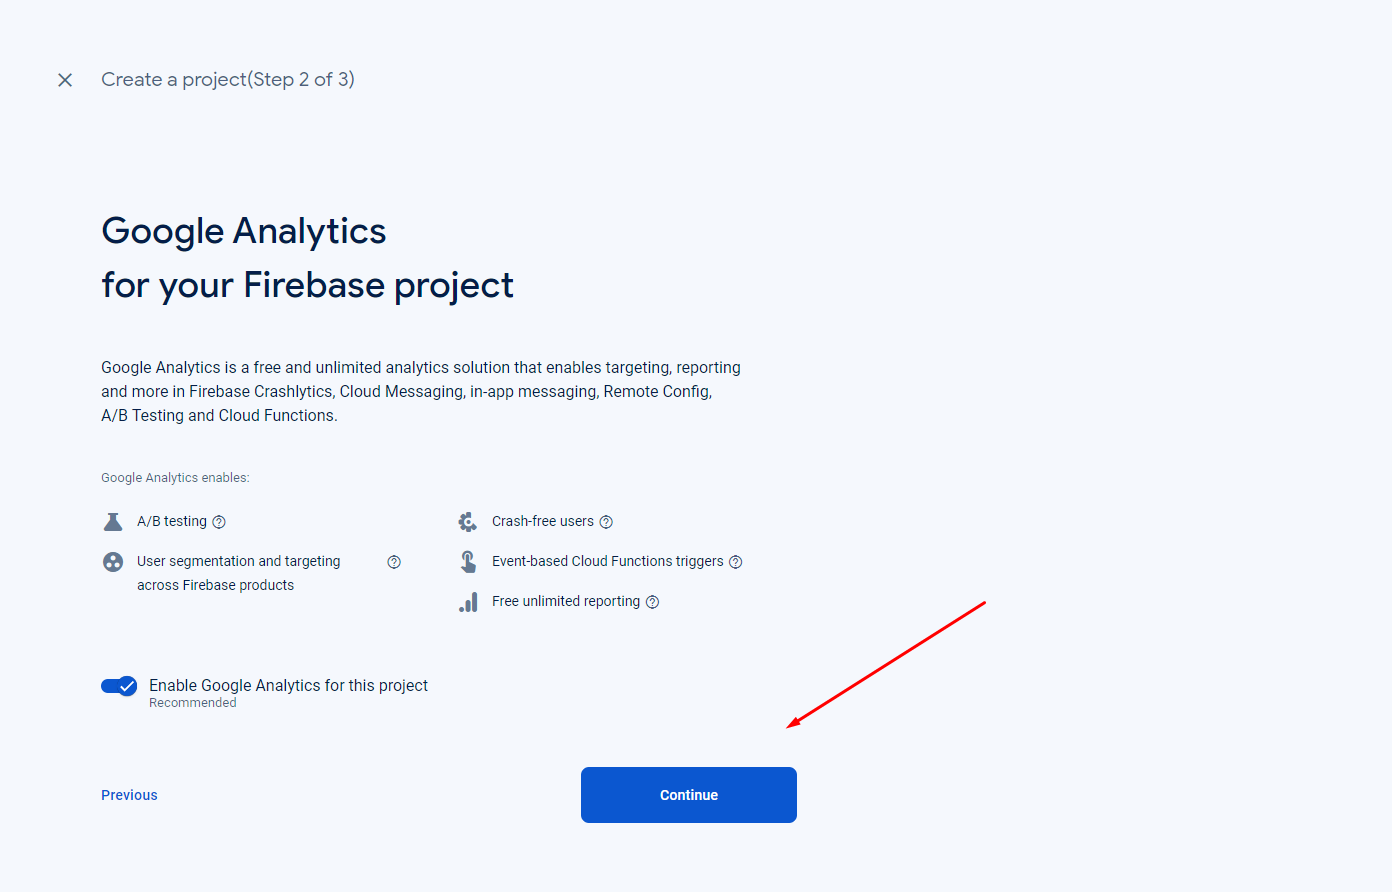The width and height of the screenshot is (1392, 892).
Task: Open help icon next to Free unlimited reporting
Action: pyautogui.click(x=653, y=602)
